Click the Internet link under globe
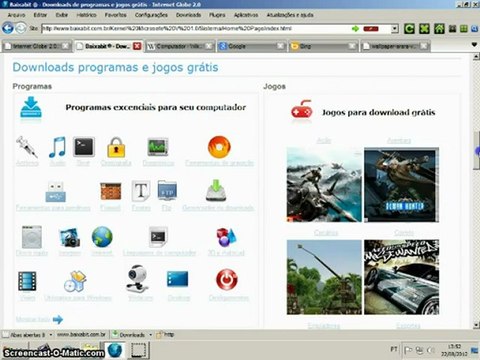 [x=102, y=253]
